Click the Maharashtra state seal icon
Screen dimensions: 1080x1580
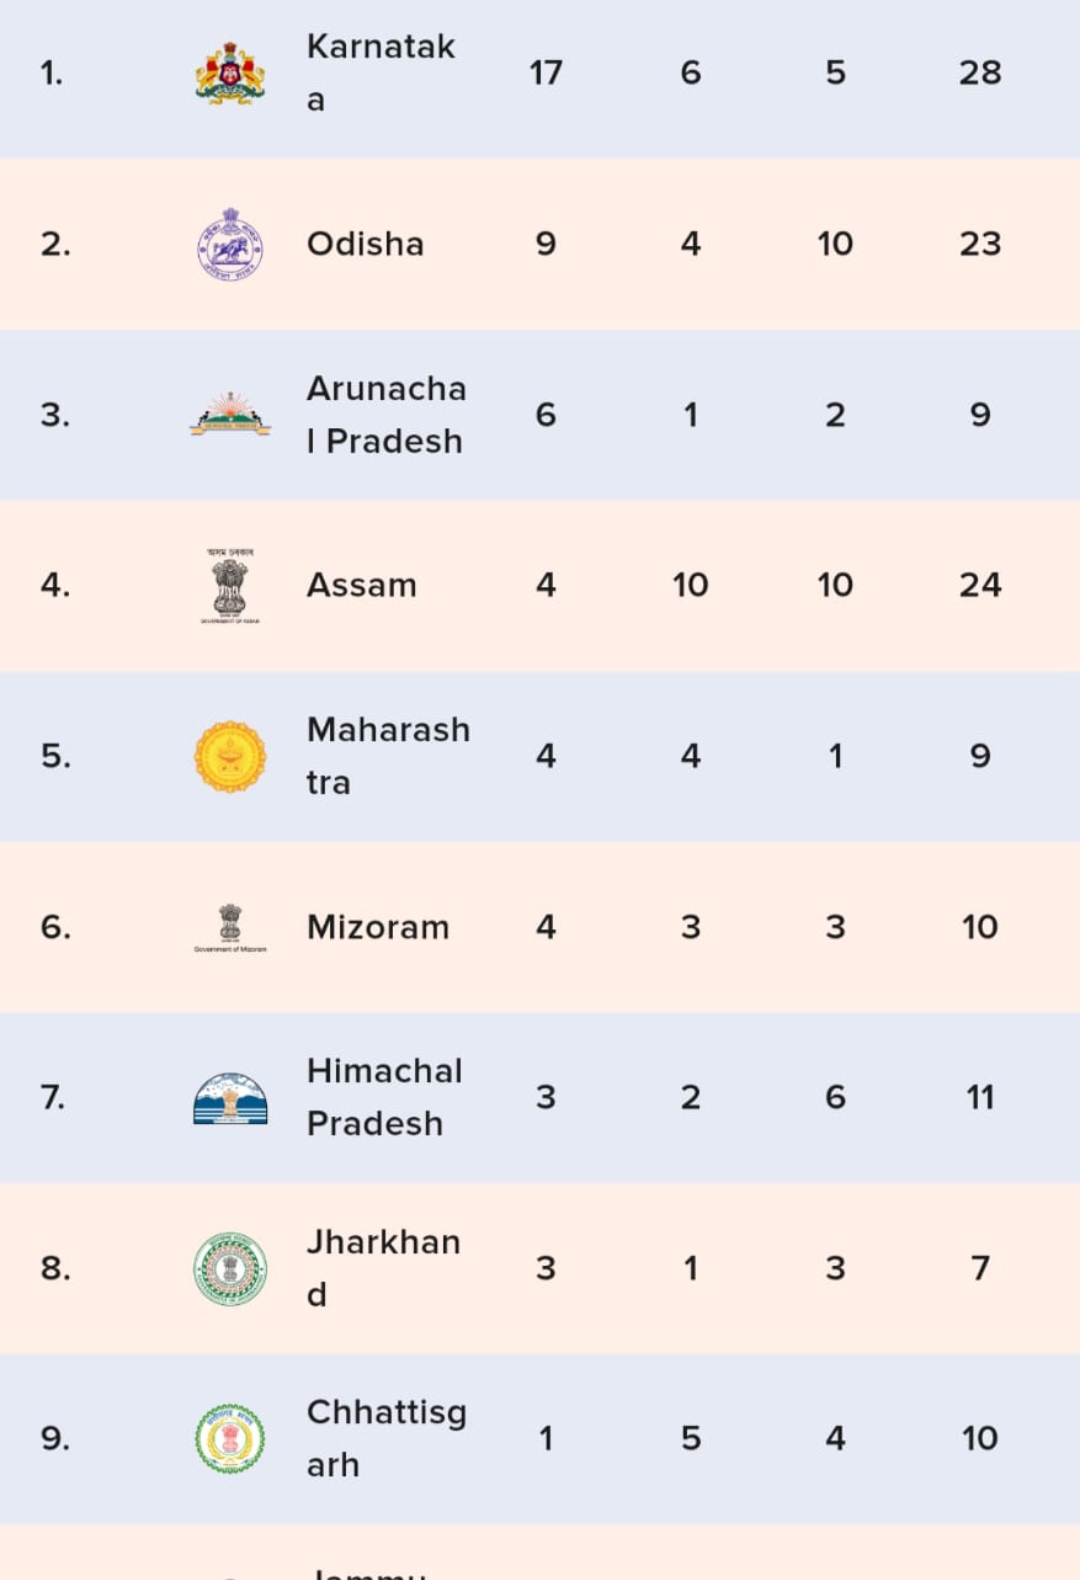(230, 757)
